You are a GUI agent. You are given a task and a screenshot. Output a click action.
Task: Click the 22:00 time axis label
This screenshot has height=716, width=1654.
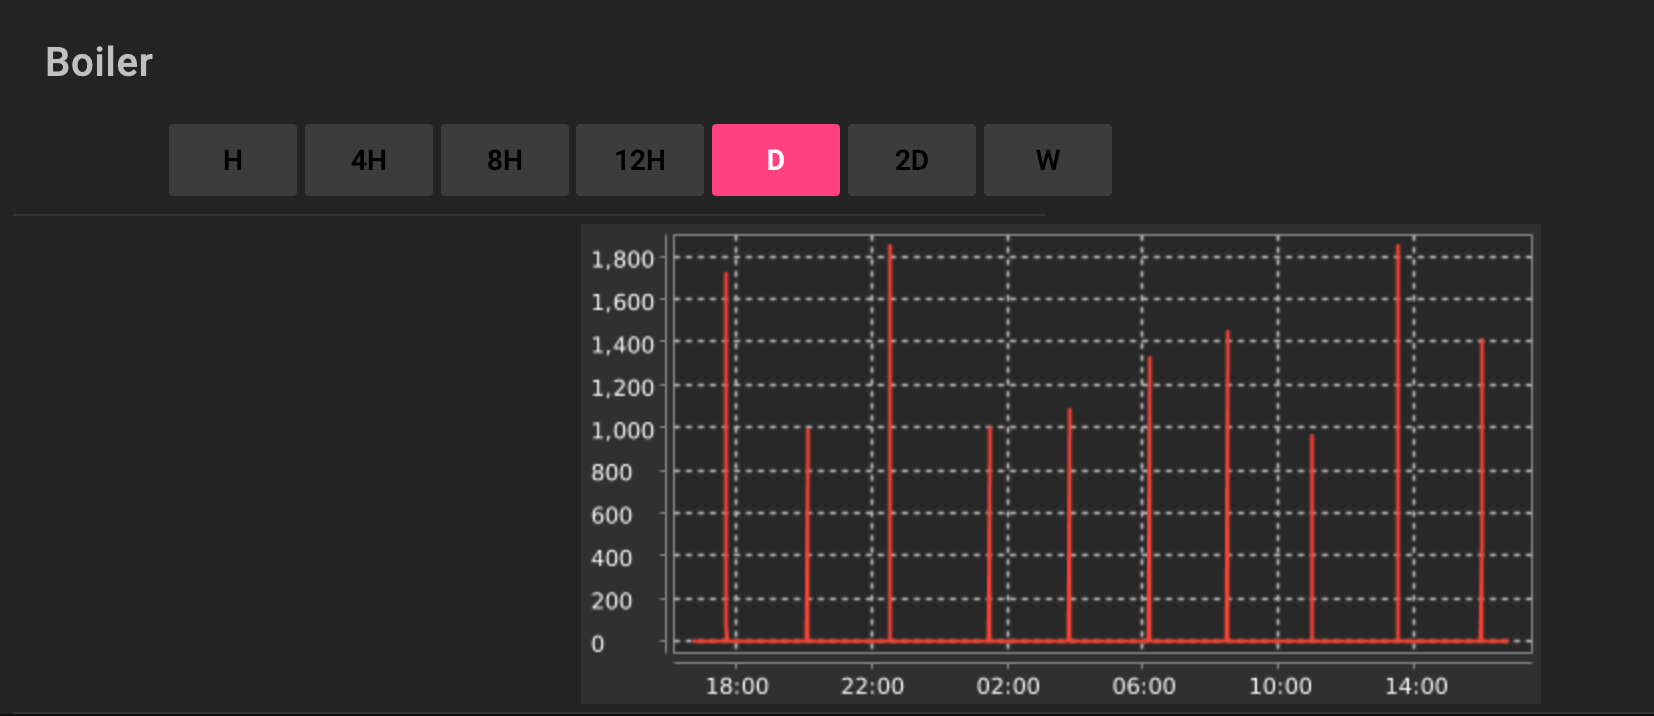(872, 686)
